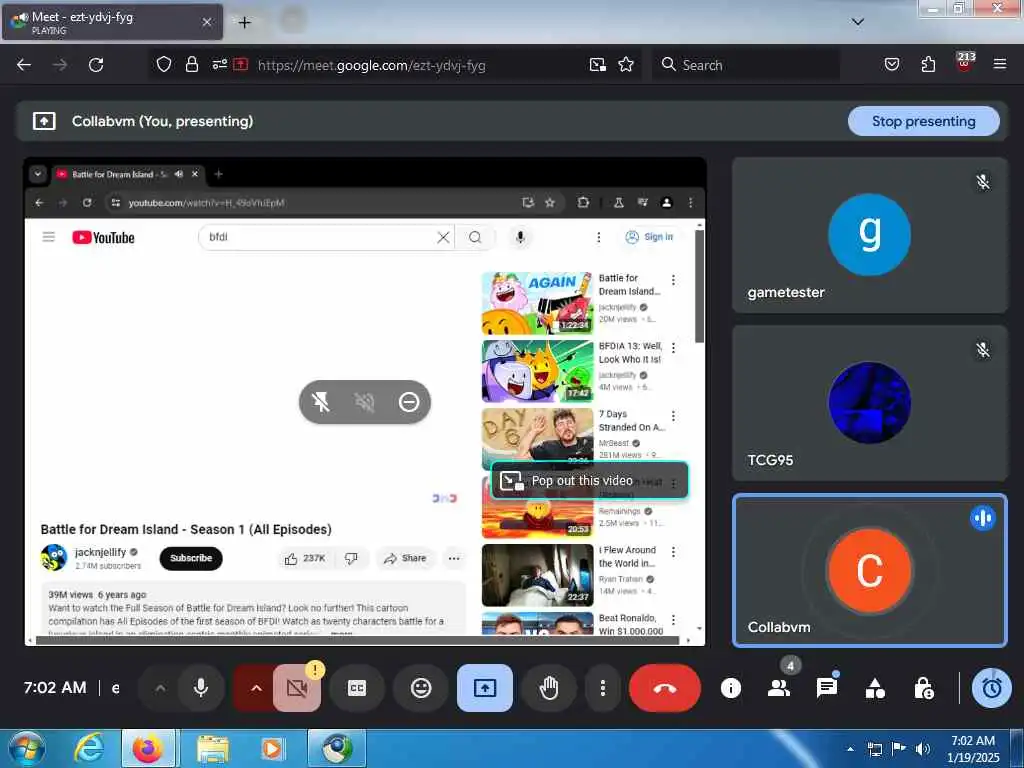Expand video settings chevron beside camera
Screen dimensions: 1024x768
[x=256, y=688]
